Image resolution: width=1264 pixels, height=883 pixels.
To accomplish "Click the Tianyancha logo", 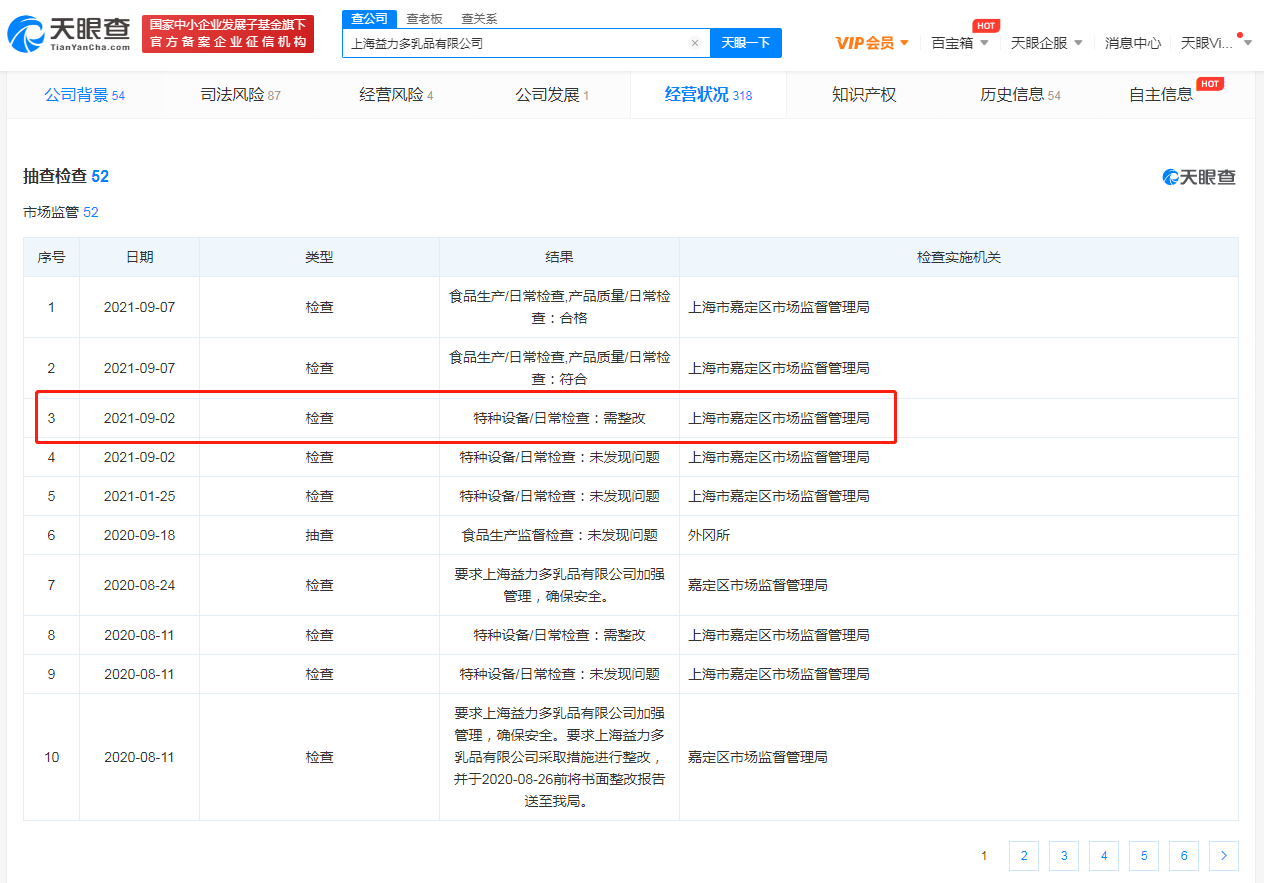I will pyautogui.click(x=68, y=35).
